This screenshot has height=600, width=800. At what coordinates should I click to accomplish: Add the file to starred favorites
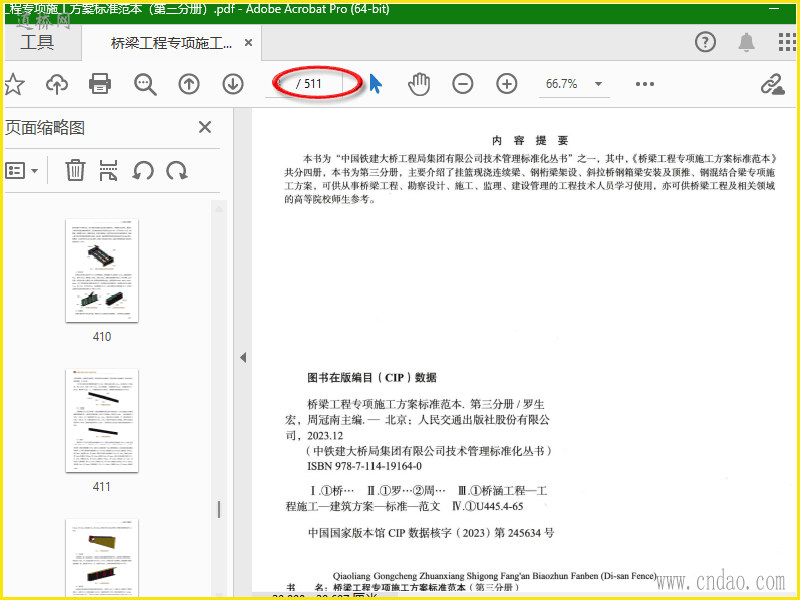coord(14,84)
